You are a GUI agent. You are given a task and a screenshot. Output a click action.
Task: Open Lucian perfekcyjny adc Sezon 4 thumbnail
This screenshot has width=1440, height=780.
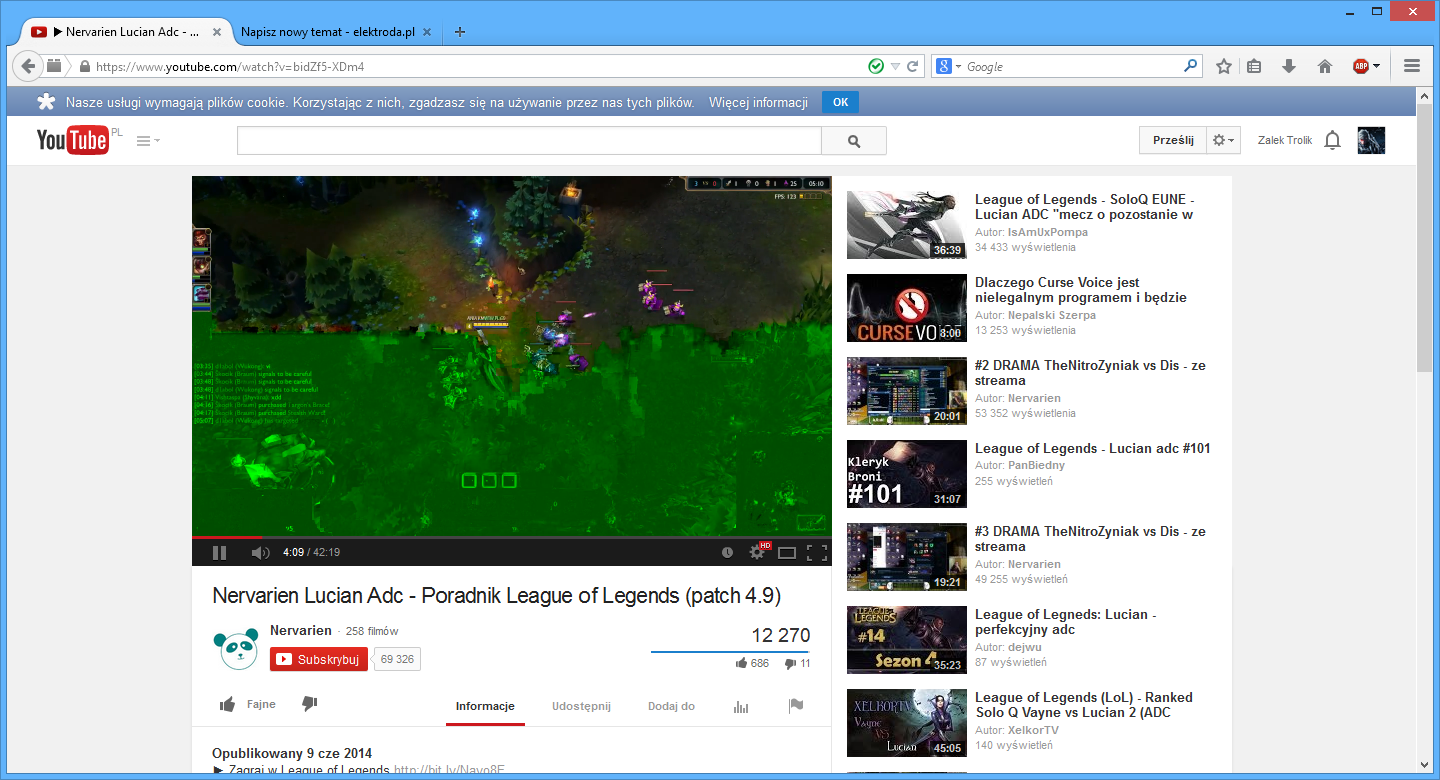coord(907,640)
